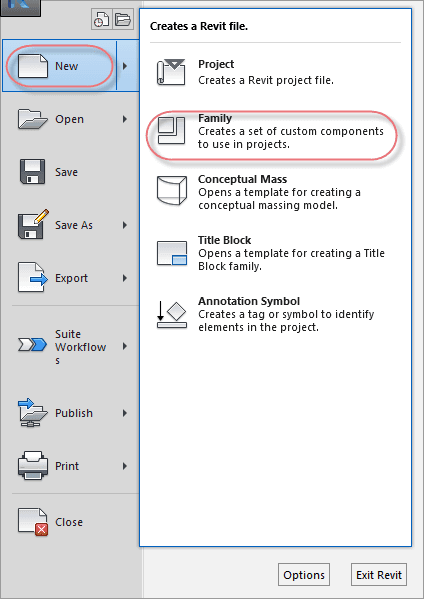Expand the Export submenu arrow

click(125, 278)
